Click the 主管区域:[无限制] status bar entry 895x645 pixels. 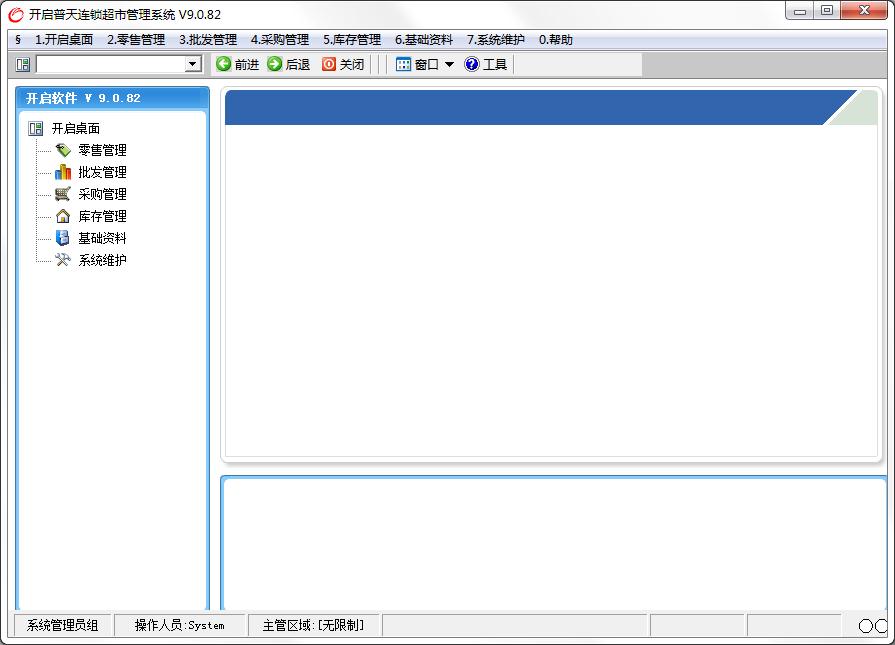coord(313,625)
